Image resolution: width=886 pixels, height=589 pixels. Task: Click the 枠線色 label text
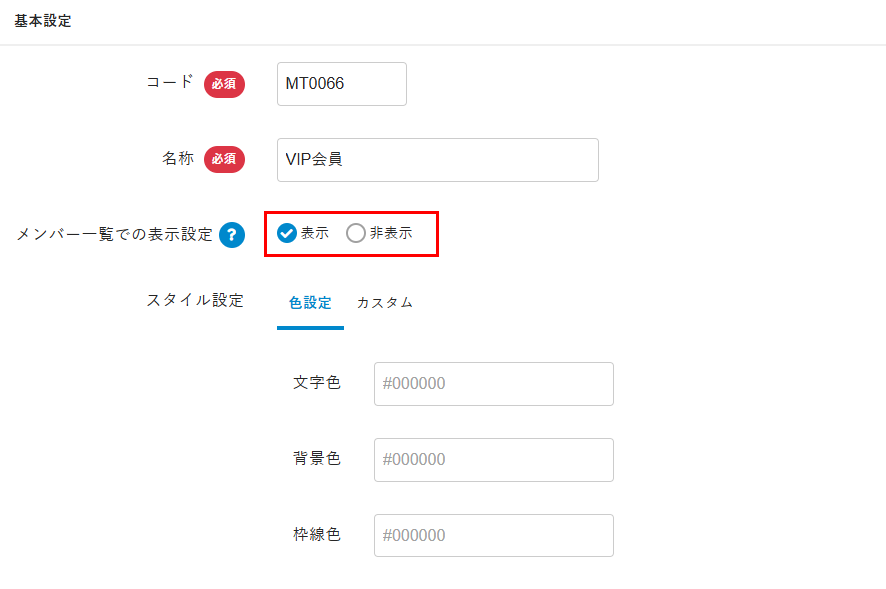(317, 535)
